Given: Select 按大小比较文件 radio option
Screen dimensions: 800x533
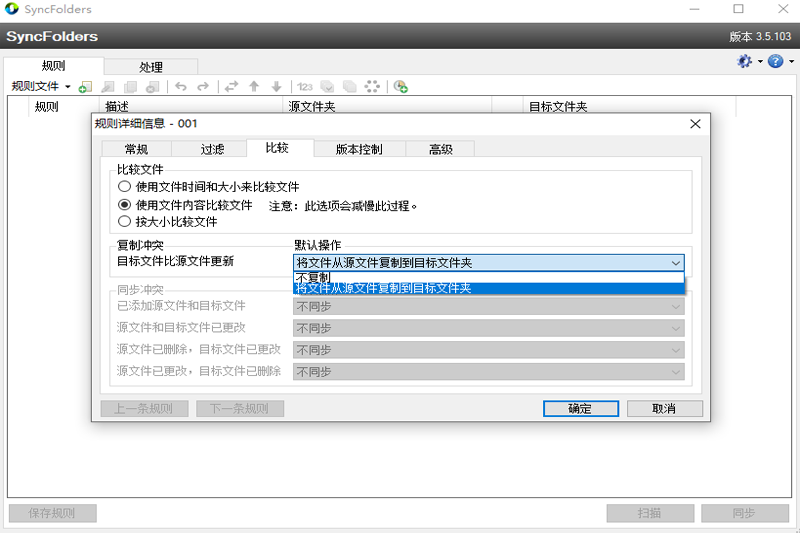Looking at the screenshot, I should (124, 222).
